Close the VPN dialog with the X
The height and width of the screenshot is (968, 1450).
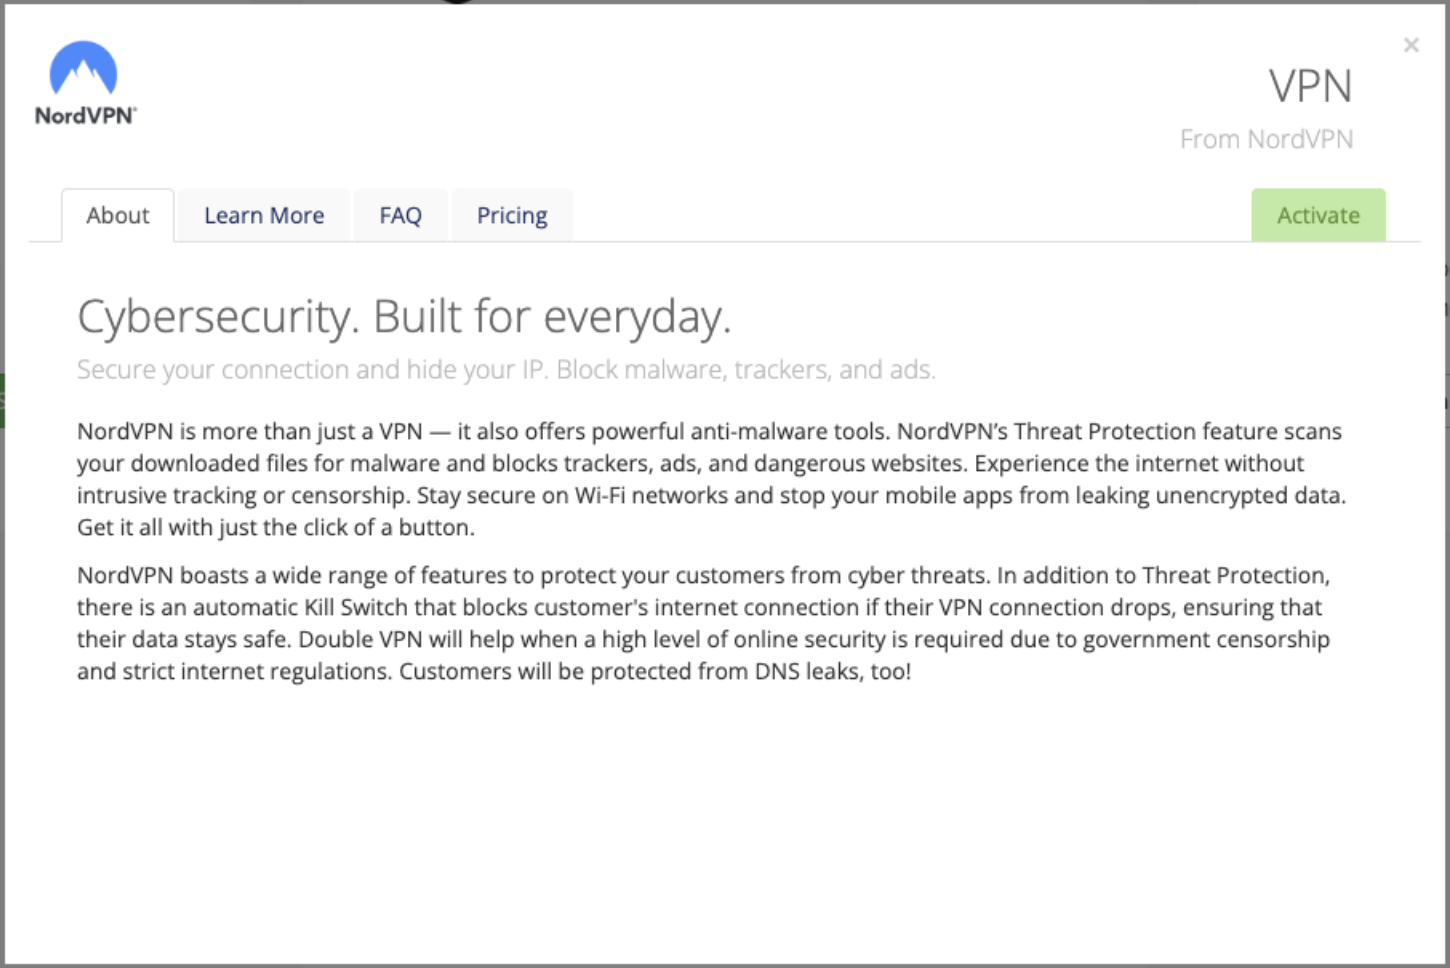click(1411, 45)
